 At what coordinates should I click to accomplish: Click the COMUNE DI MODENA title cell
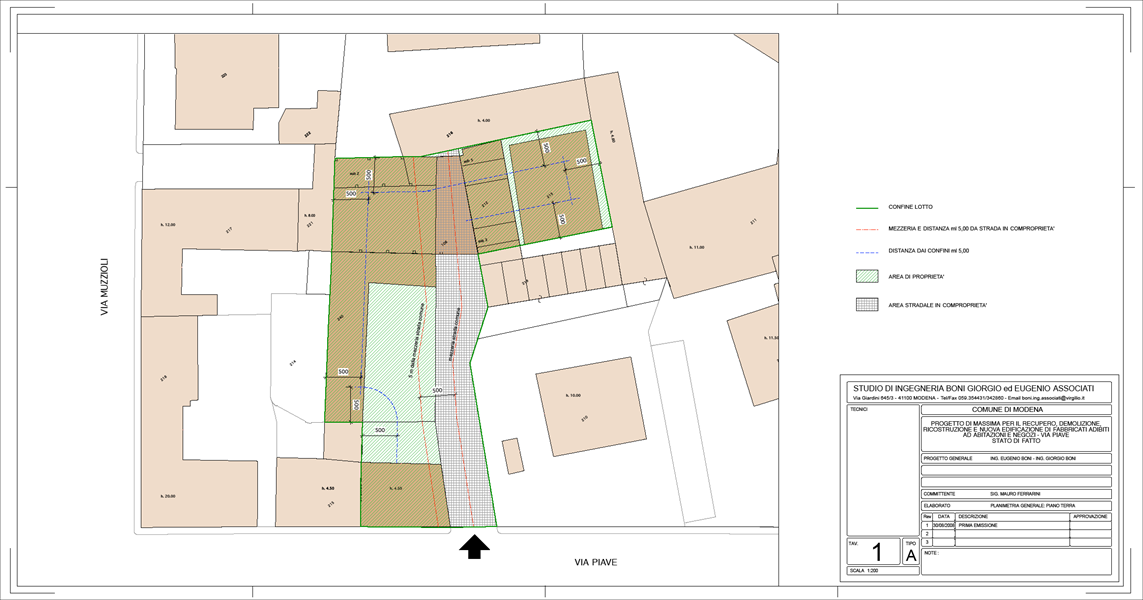(1014, 410)
